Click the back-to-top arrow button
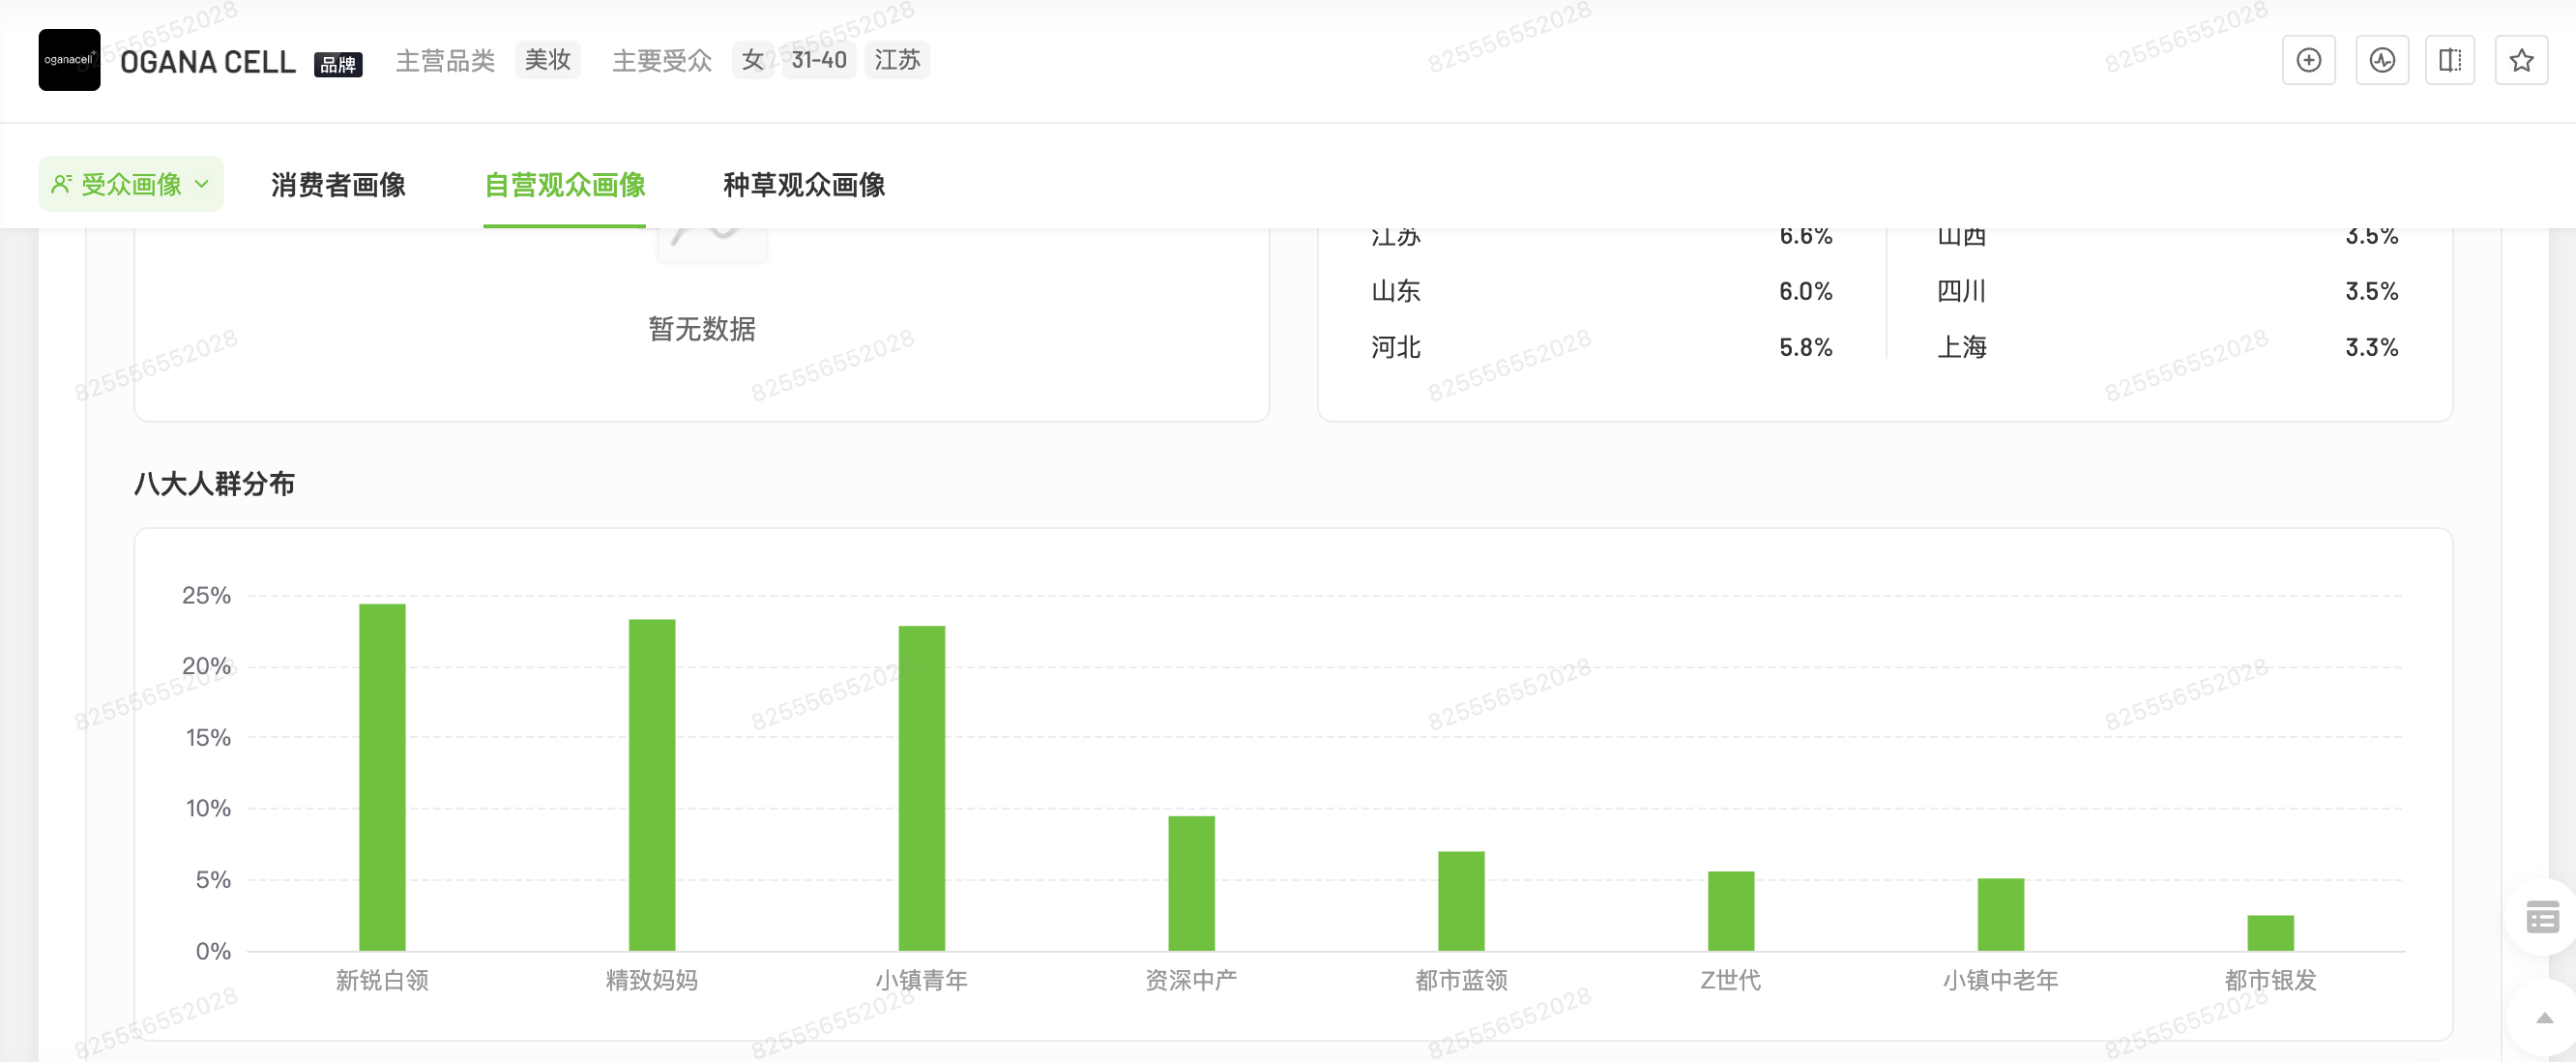2576x1062 pixels. click(2544, 1018)
